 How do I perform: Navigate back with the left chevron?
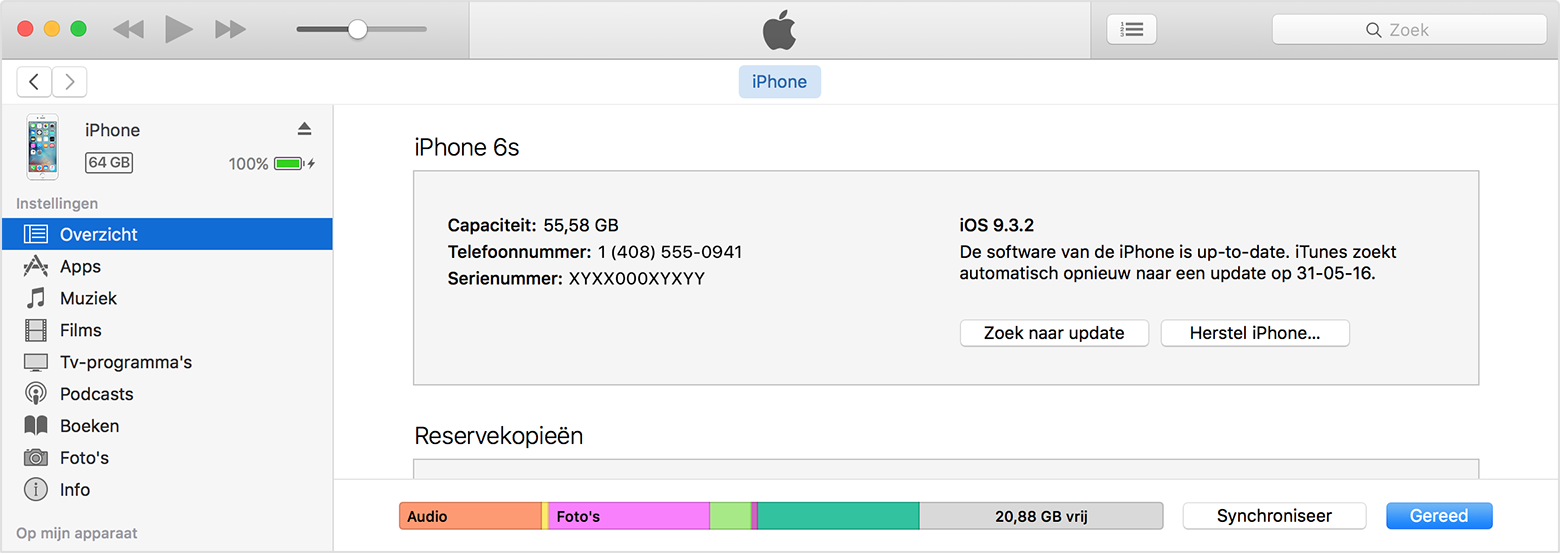(35, 82)
